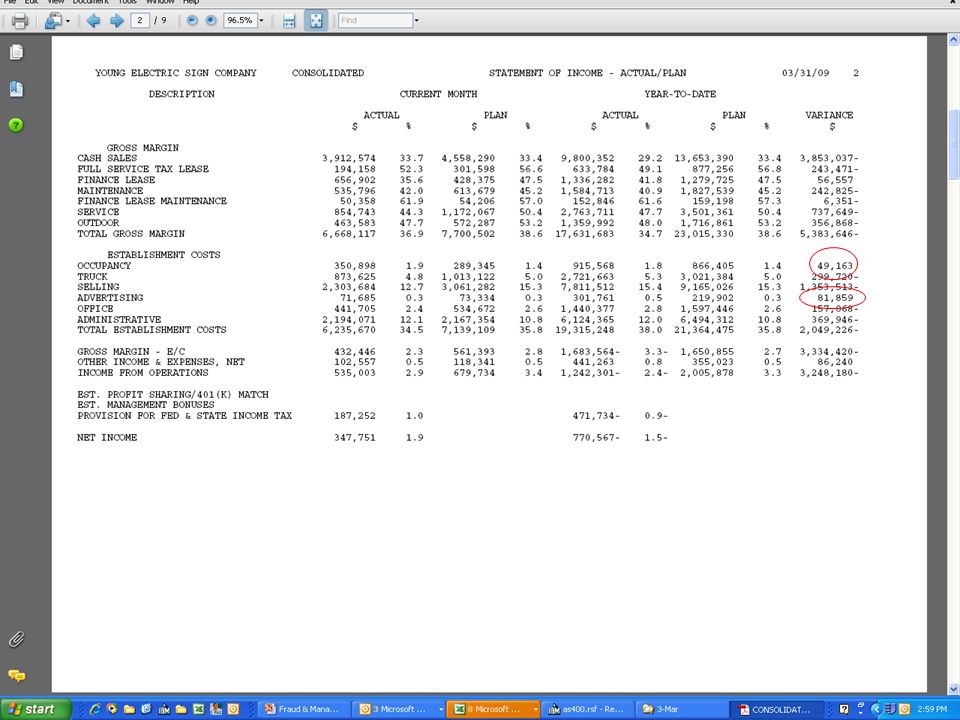Click the Outlook icon in the system tray
Viewport: 960px width, 720px height.
[905, 709]
